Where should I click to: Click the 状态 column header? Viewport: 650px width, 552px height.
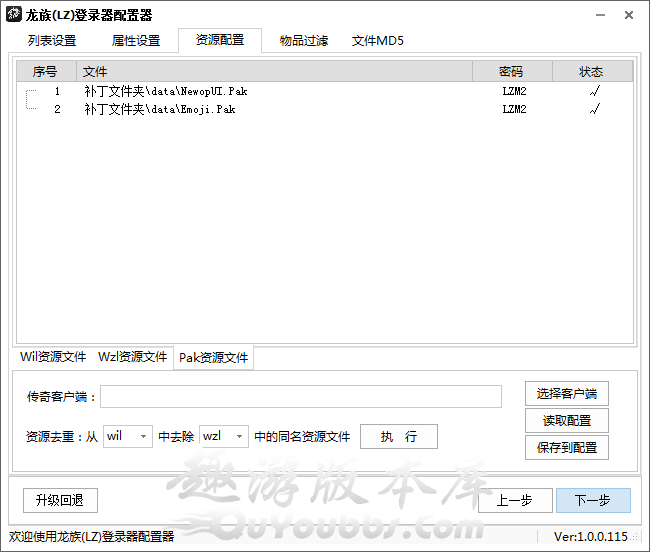pyautogui.click(x=591, y=72)
